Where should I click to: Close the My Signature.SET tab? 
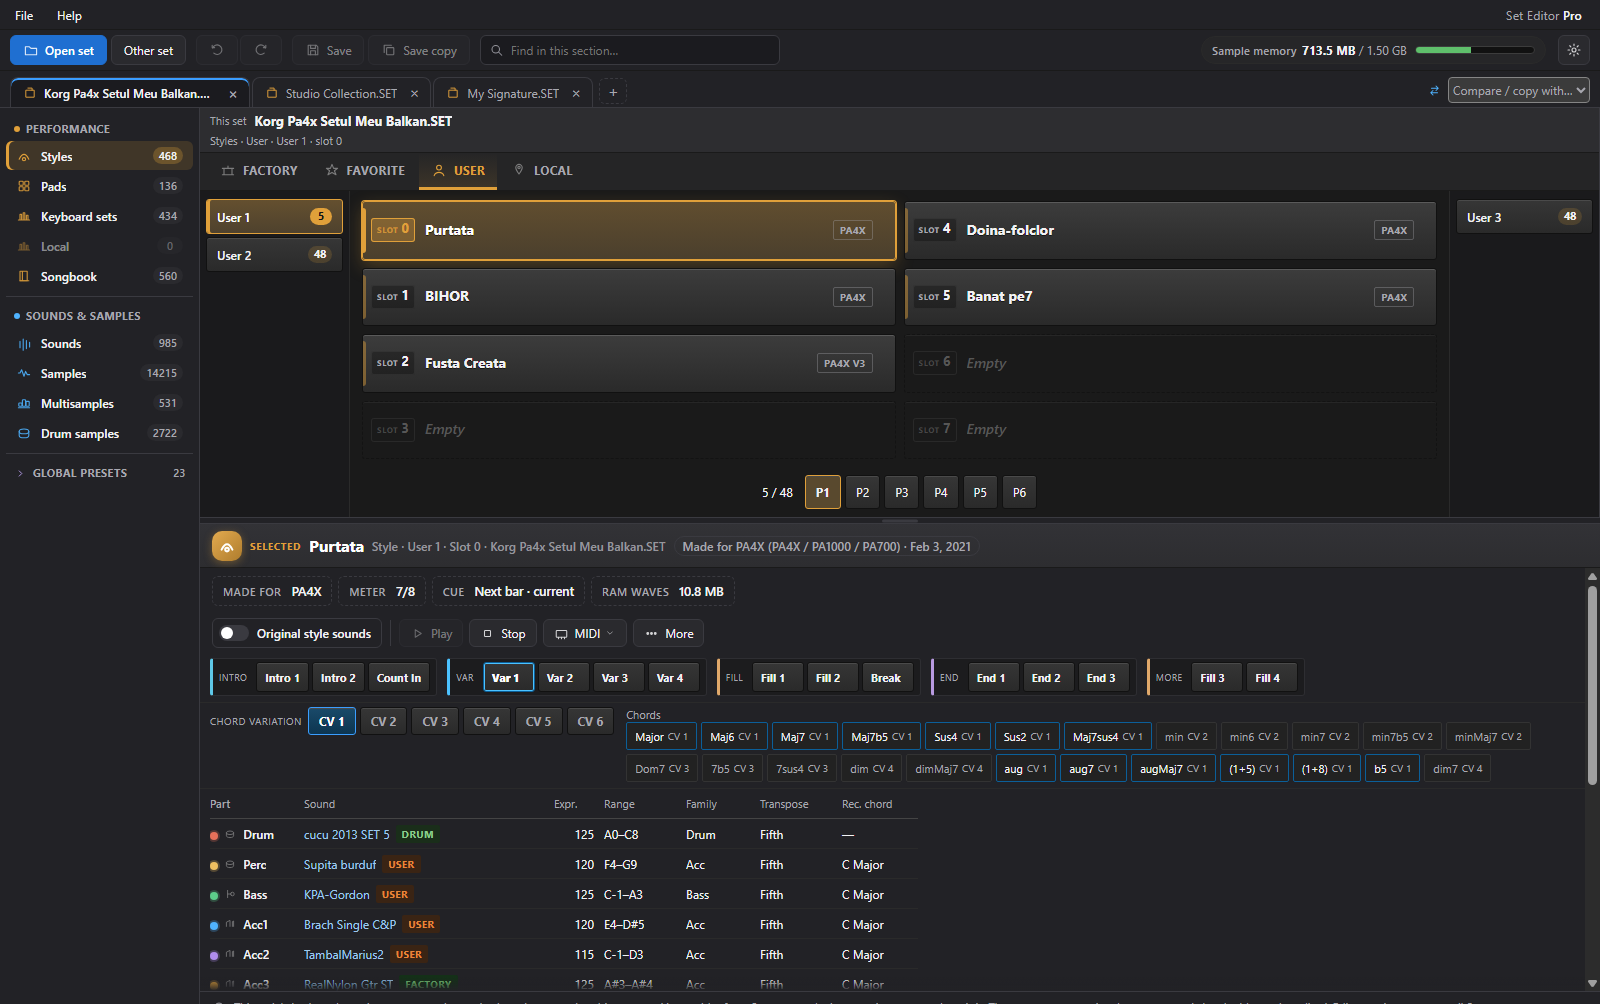pyautogui.click(x=576, y=94)
